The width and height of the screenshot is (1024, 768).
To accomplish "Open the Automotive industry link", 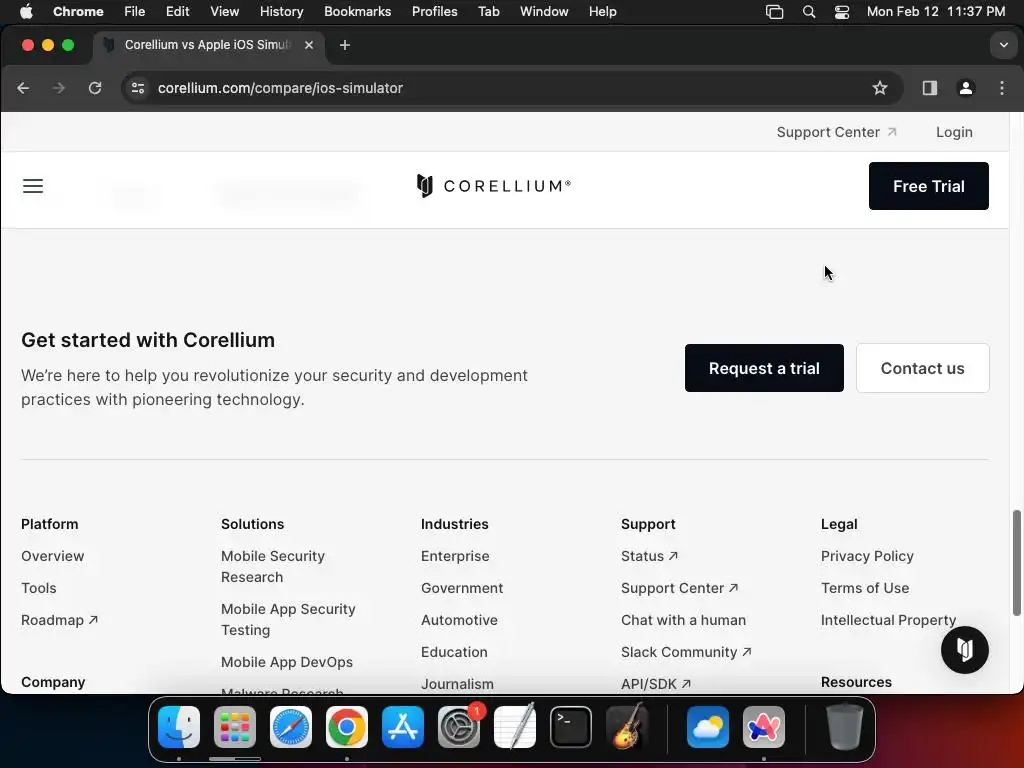I will point(459,620).
